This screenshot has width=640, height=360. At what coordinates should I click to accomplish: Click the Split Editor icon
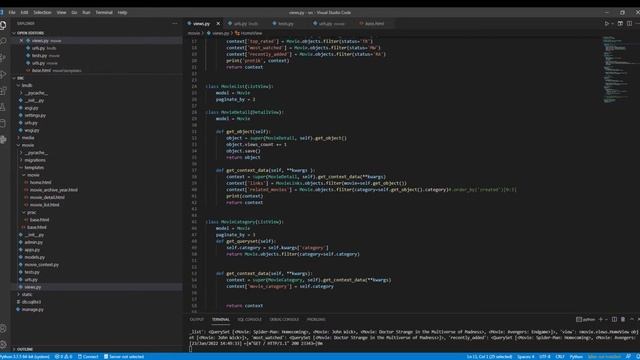coord(629,24)
